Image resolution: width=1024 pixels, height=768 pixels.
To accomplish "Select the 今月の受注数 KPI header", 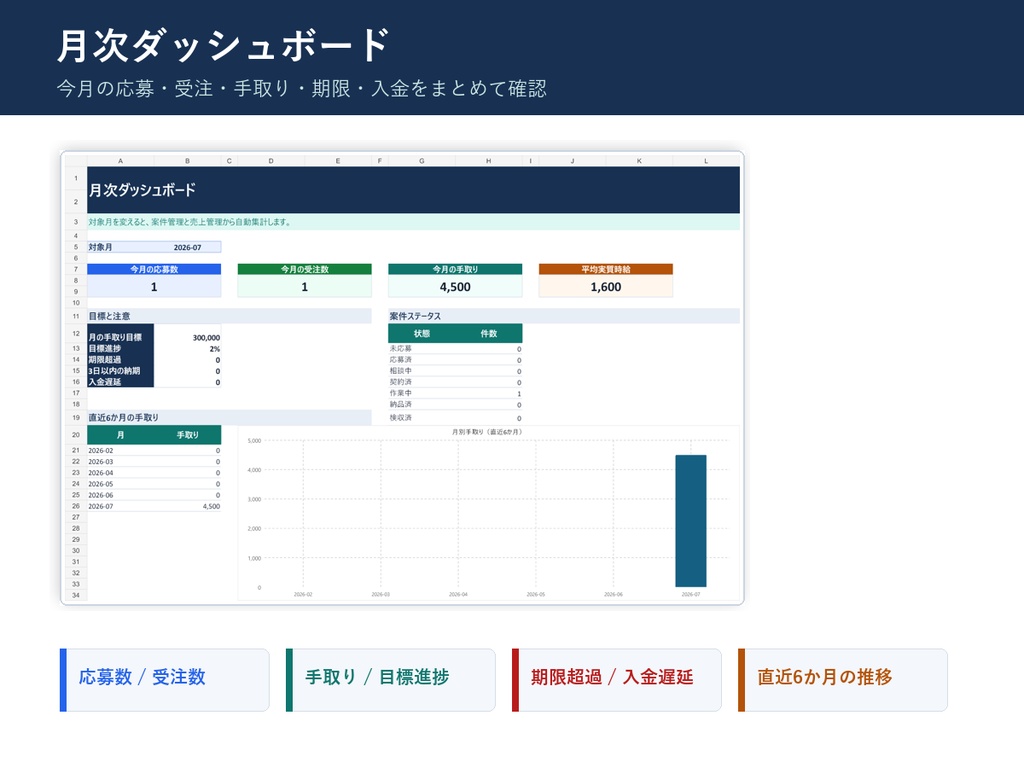I will [304, 269].
